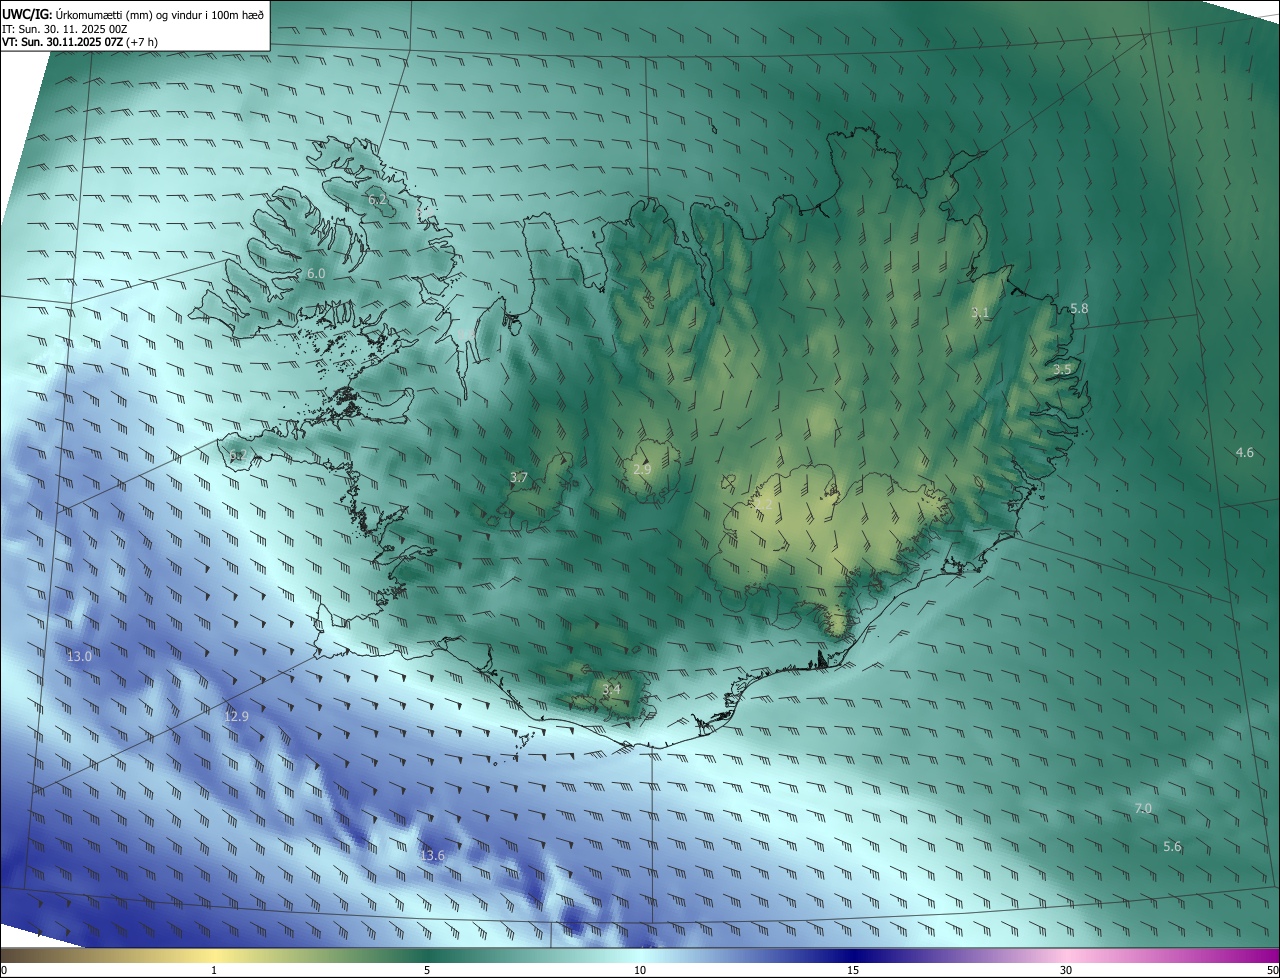Click the 7.0 value label in the southeast sea
Screen dimensions: 1280x978
pos(1143,808)
